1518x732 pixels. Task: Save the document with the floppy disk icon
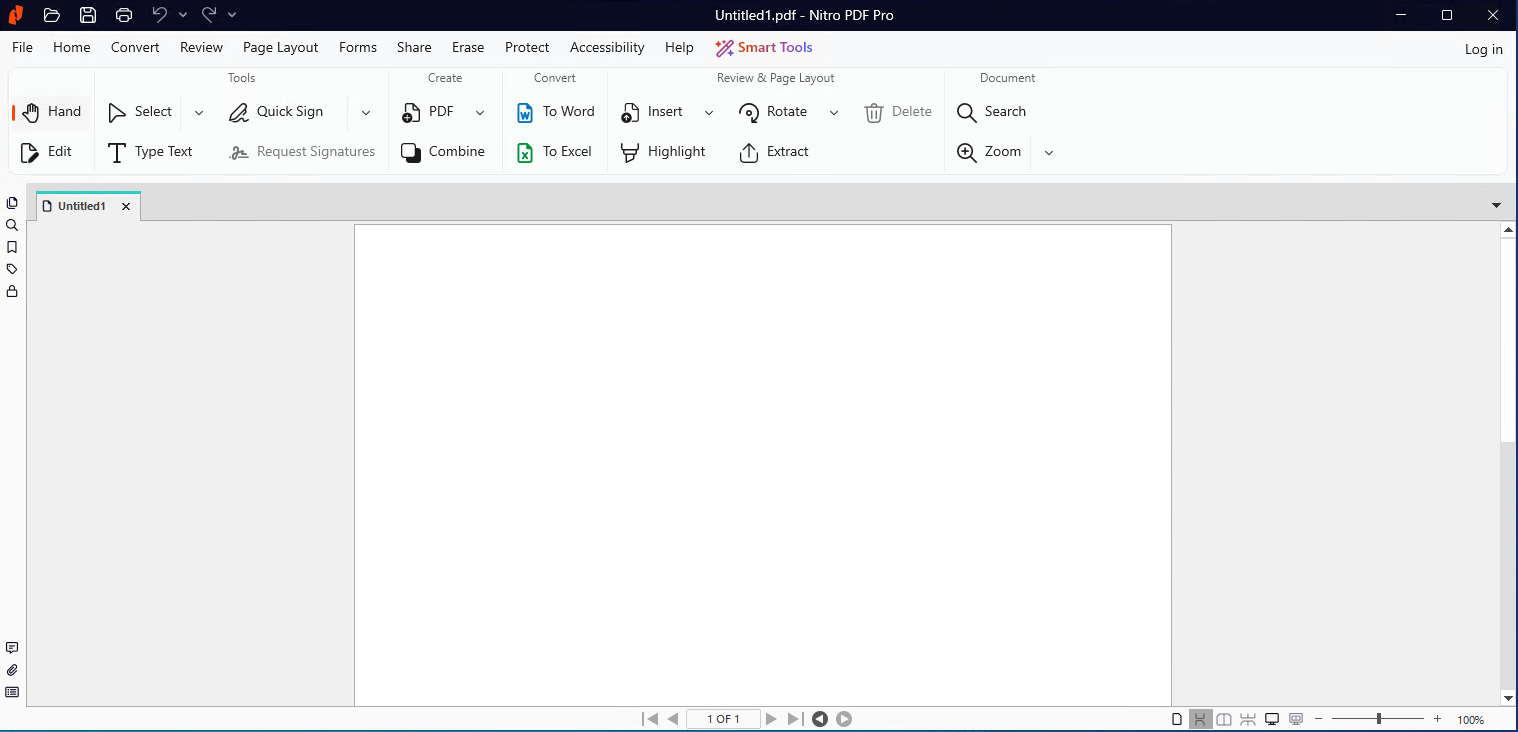88,15
